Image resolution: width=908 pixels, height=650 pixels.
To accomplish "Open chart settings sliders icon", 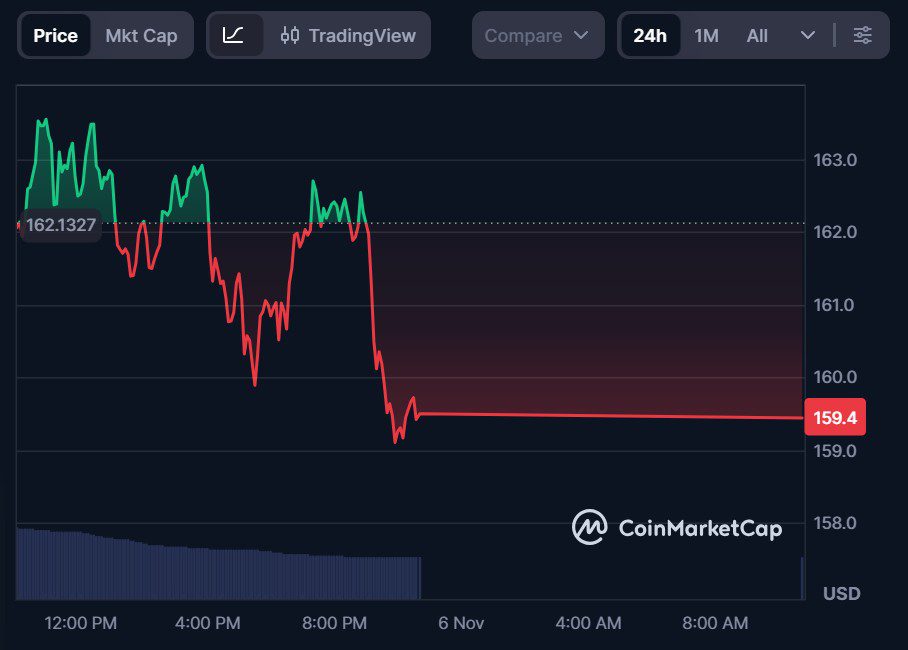I will pyautogui.click(x=862, y=35).
